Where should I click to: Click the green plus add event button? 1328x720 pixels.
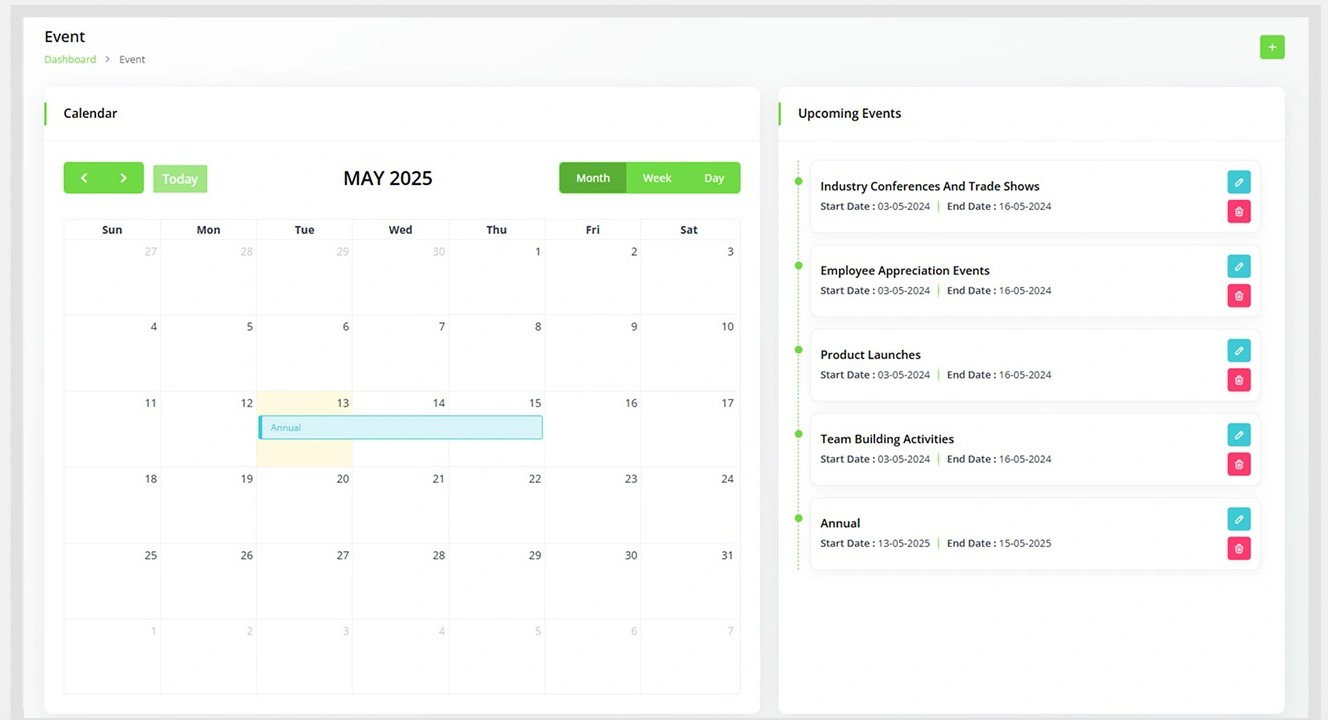point(1271,47)
